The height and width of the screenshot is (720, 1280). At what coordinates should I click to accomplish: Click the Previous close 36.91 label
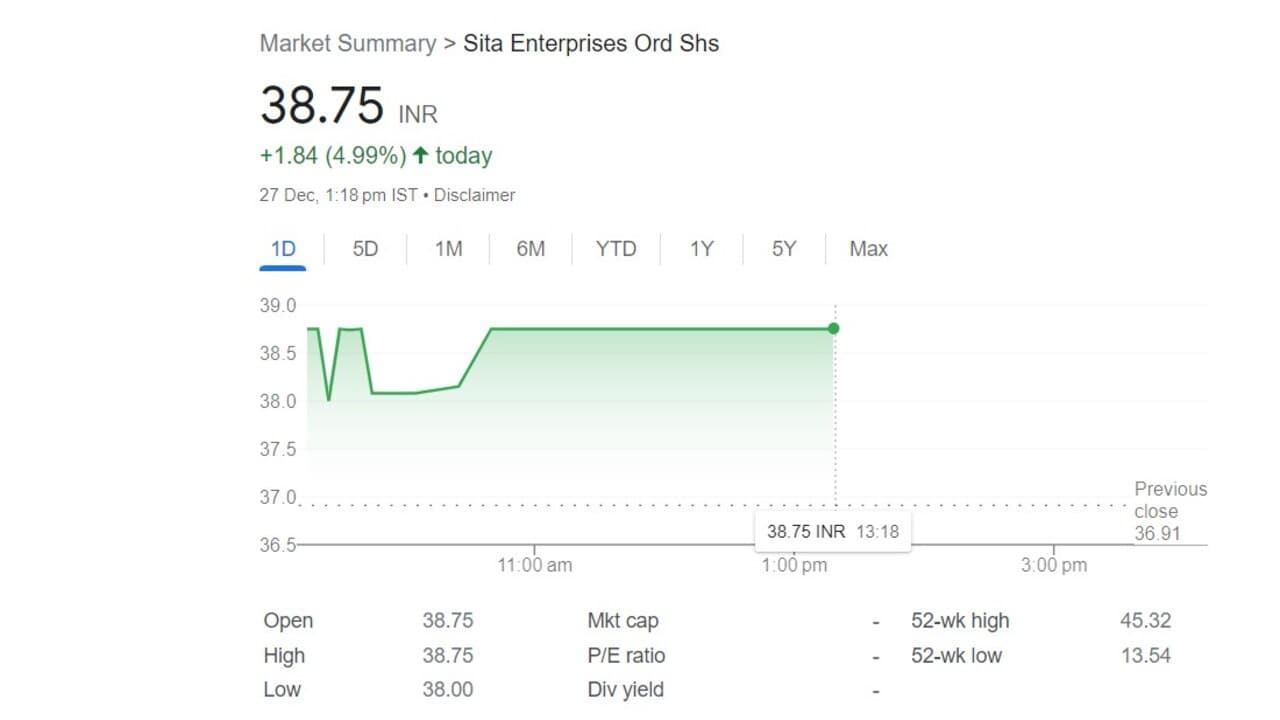[x=1169, y=511]
